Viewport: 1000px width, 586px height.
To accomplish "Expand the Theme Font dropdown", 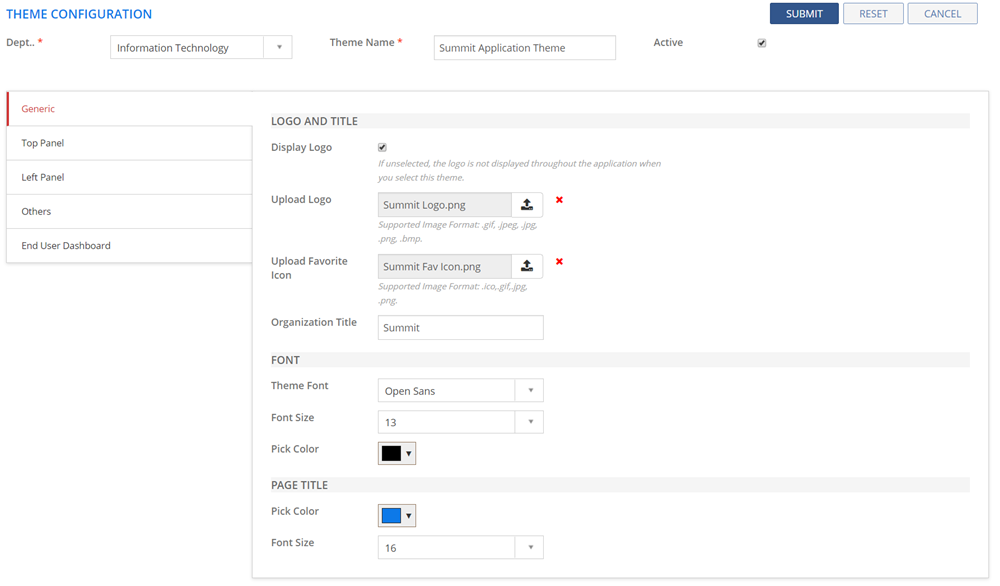I will click(x=530, y=391).
